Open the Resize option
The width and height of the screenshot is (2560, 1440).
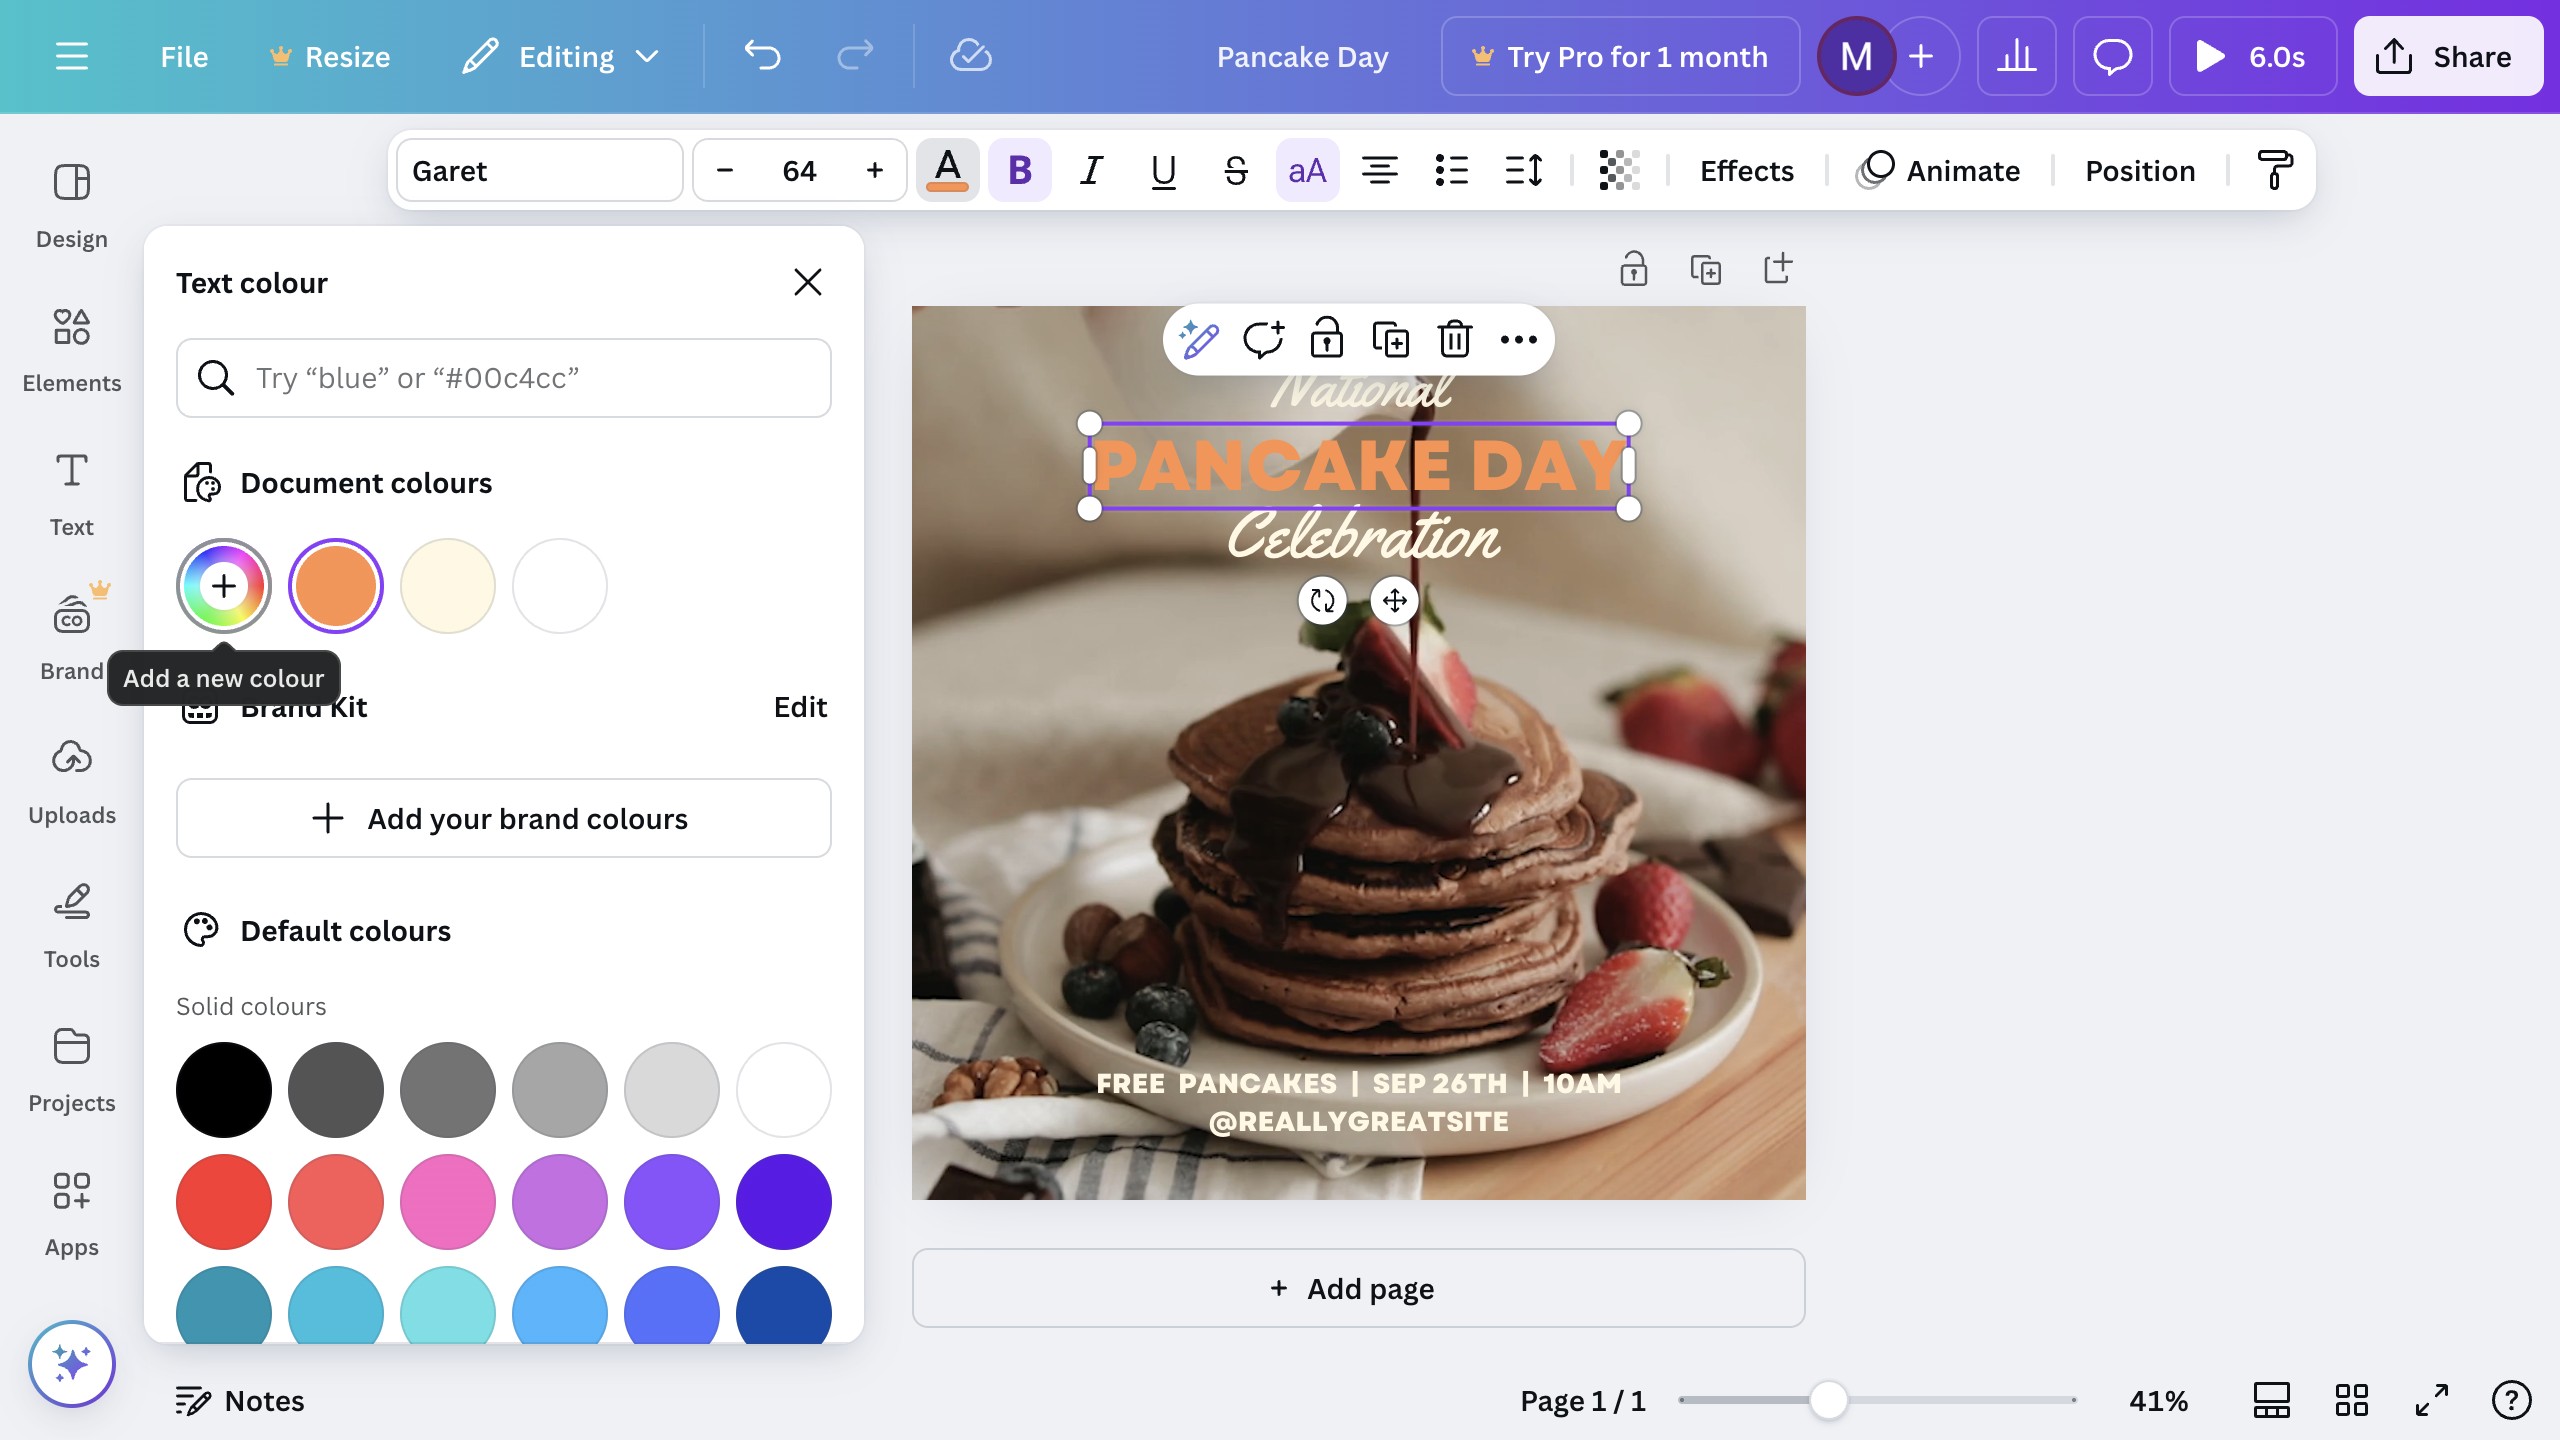pos(329,57)
